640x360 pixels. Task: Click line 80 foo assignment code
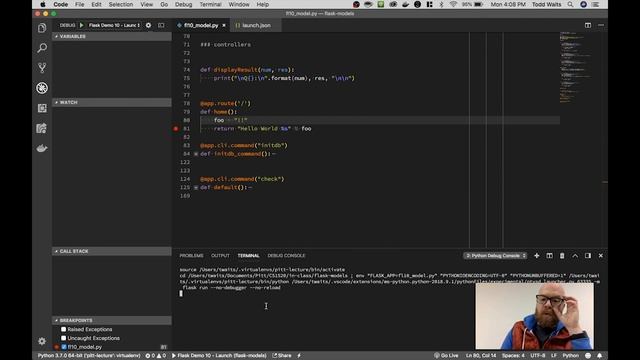tap(231, 120)
